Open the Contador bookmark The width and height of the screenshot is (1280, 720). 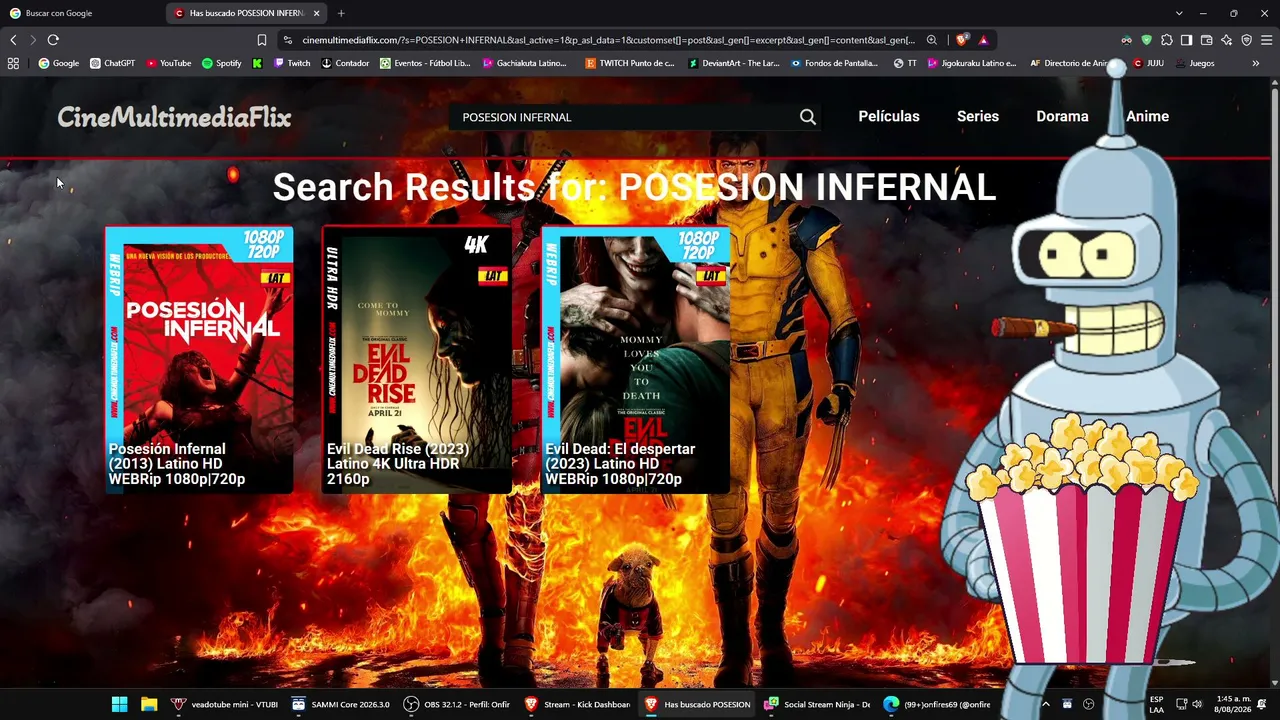tap(345, 63)
